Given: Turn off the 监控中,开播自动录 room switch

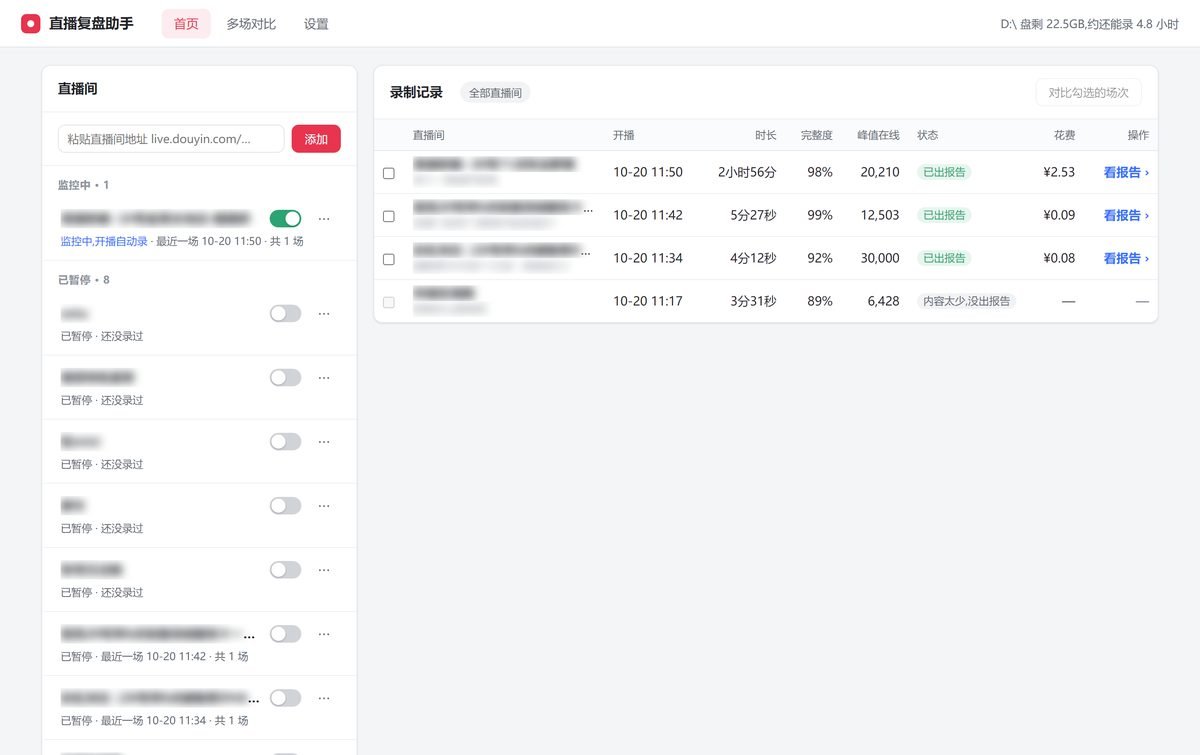Looking at the screenshot, I should [x=285, y=218].
